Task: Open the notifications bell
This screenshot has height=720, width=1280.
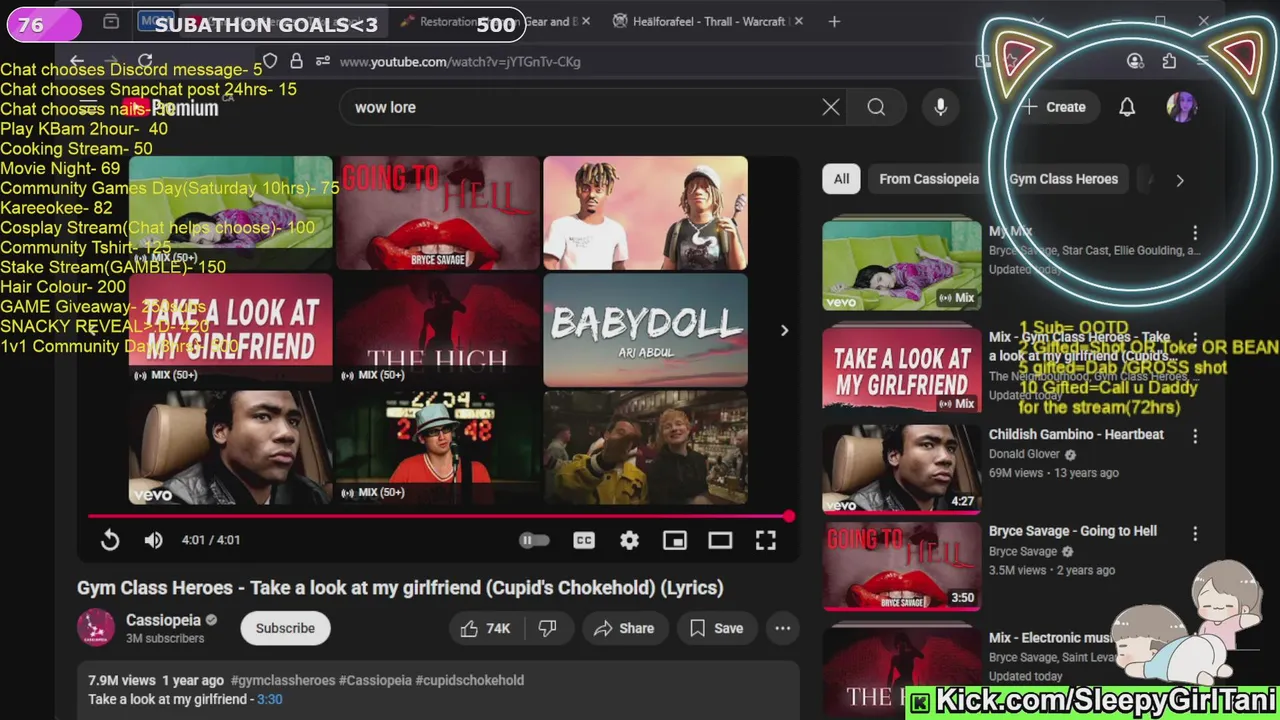Action: [x=1127, y=107]
